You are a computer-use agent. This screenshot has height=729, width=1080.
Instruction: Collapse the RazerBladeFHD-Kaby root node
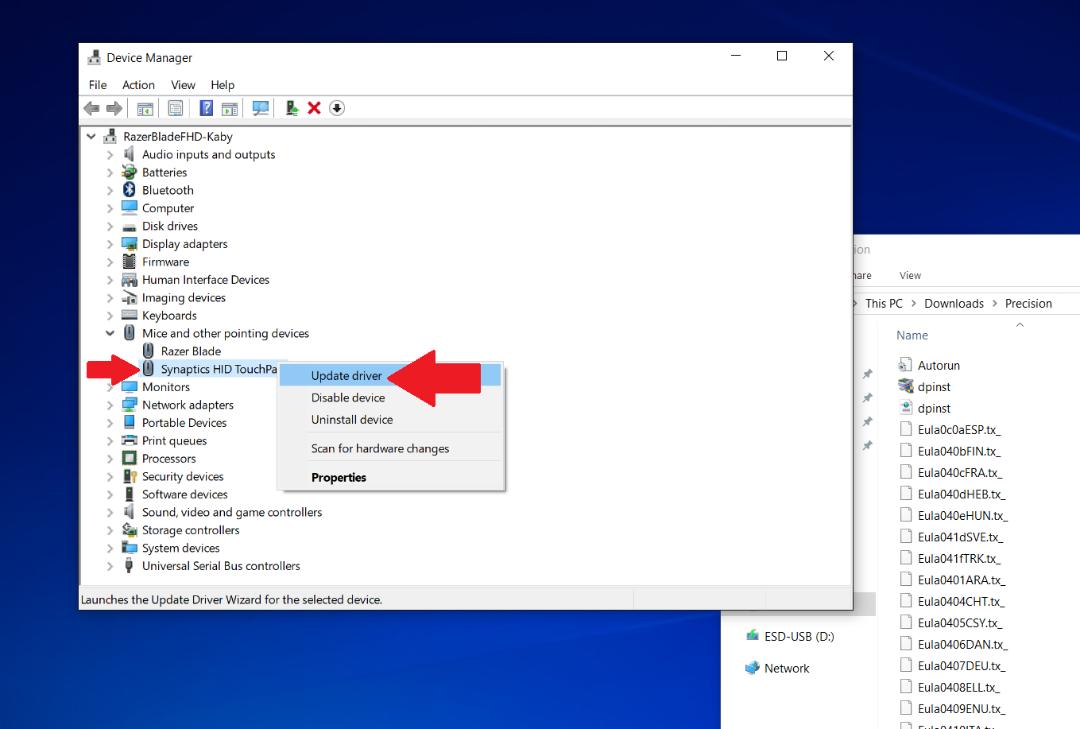tap(91, 136)
